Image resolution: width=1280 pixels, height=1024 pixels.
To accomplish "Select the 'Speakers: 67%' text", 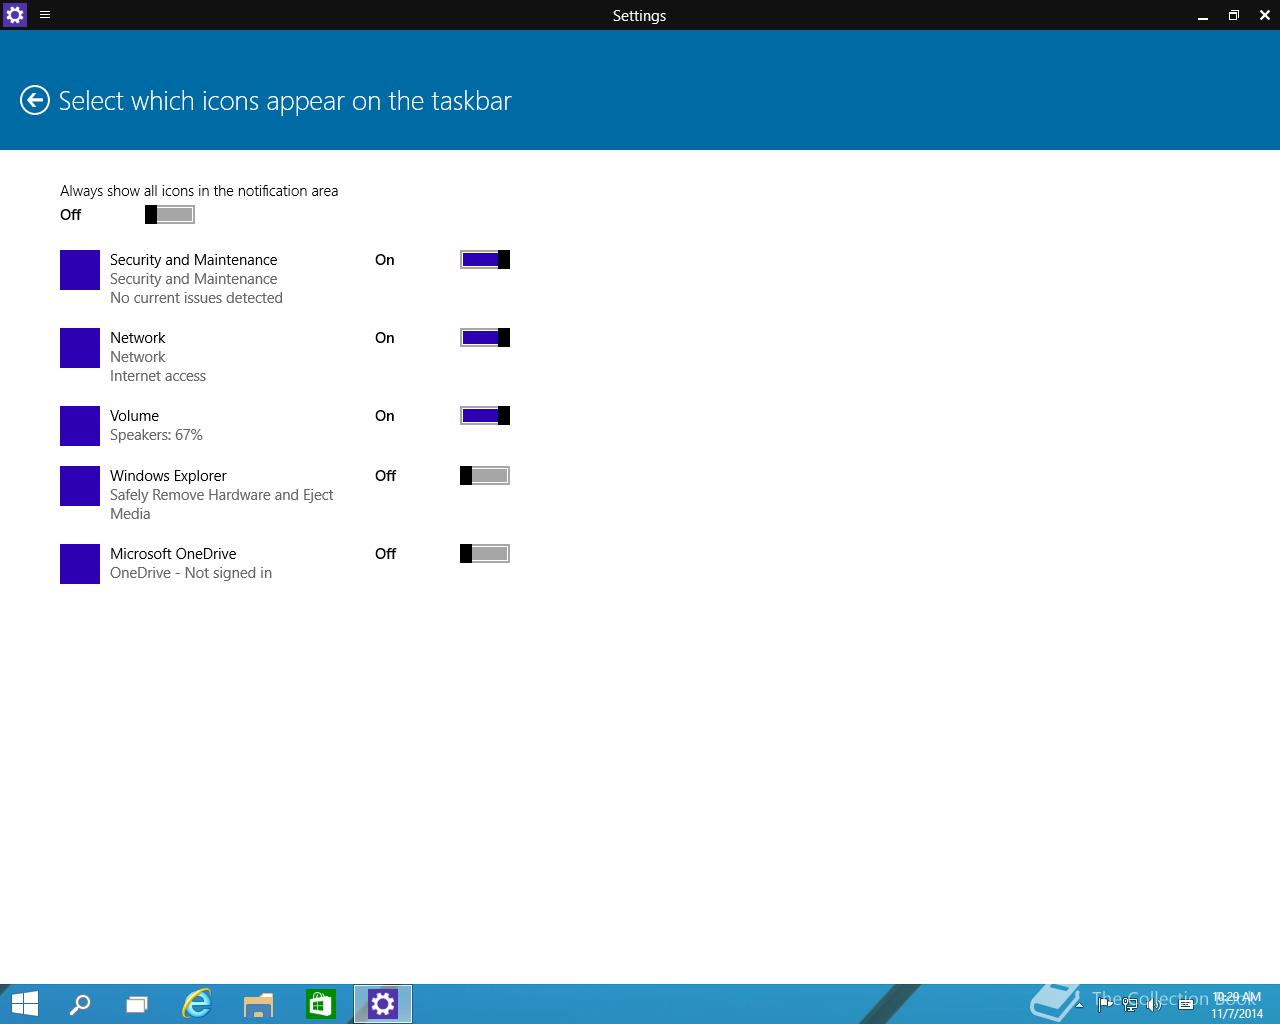I will 156,435.
